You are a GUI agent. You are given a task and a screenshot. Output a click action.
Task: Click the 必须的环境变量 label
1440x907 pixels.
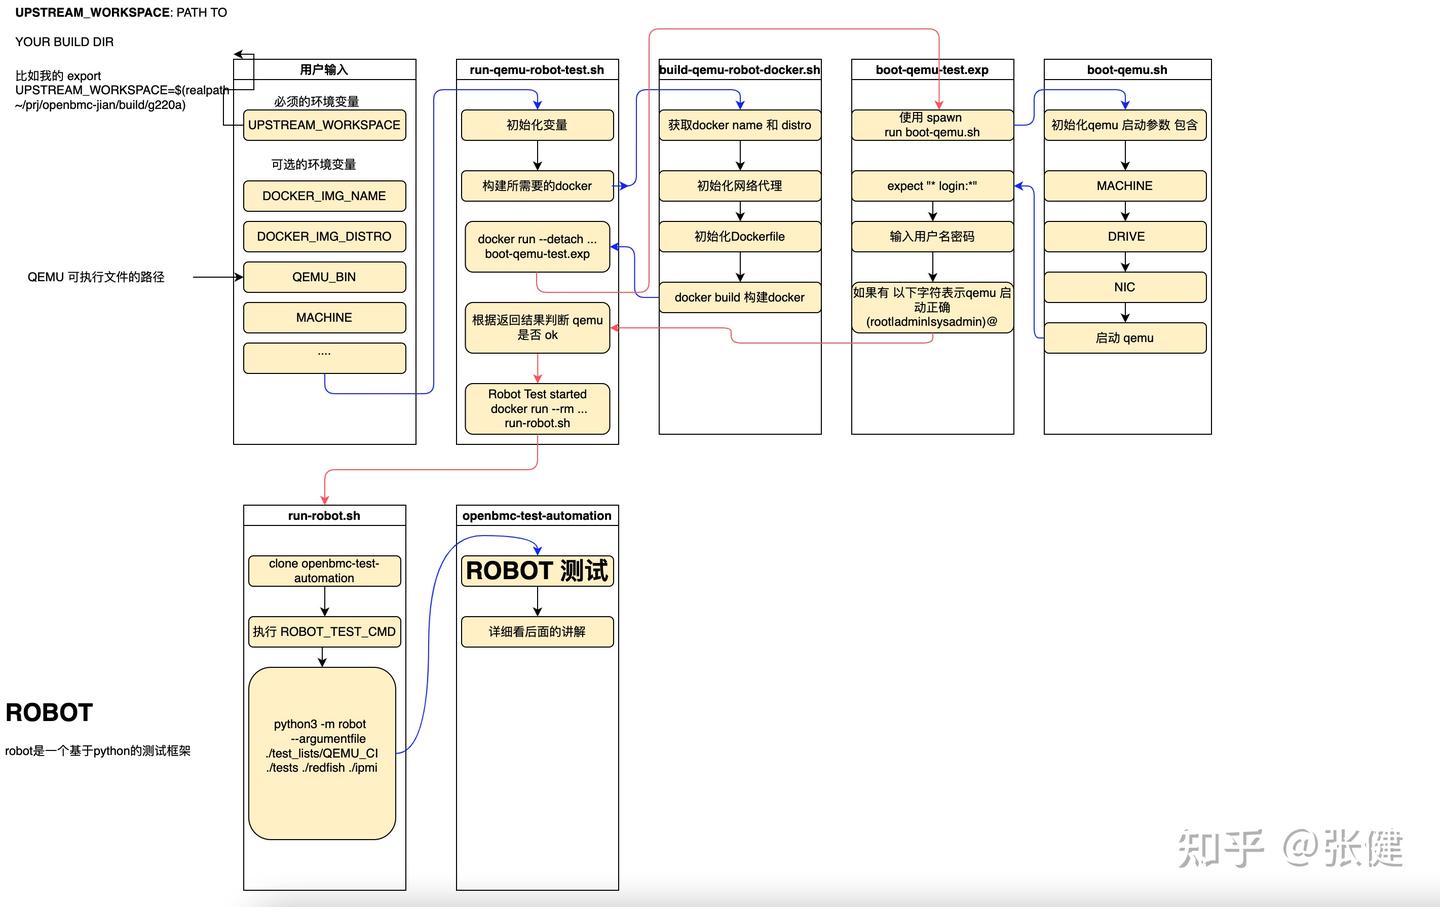316,102
